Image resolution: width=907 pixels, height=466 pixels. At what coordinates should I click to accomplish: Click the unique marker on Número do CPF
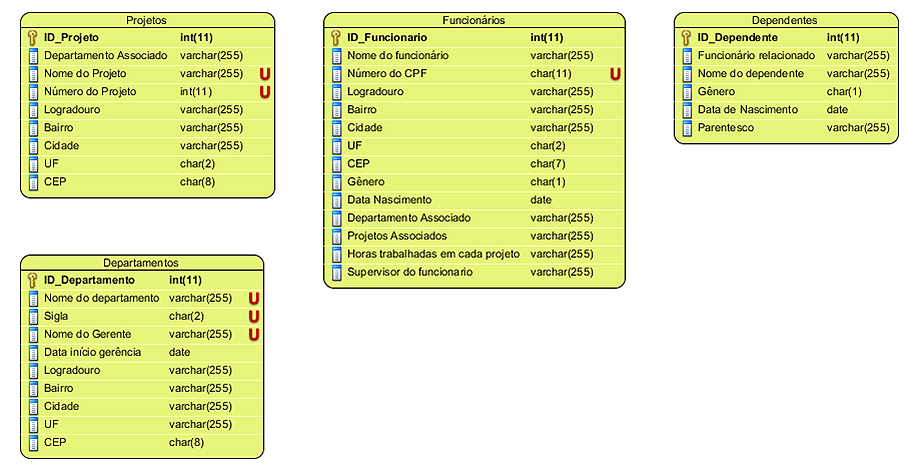(x=615, y=74)
